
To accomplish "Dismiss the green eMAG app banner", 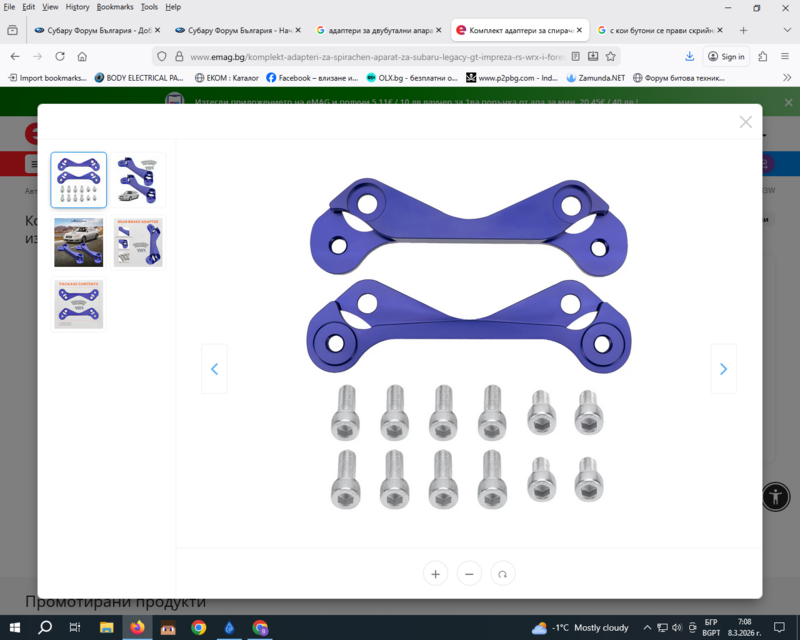I will [x=788, y=102].
